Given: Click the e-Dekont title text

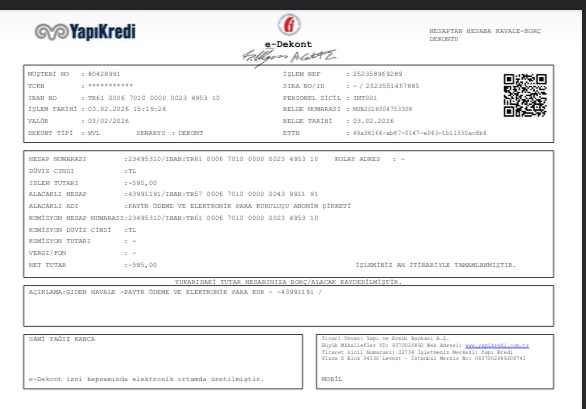Looking at the screenshot, I should pos(288,44).
